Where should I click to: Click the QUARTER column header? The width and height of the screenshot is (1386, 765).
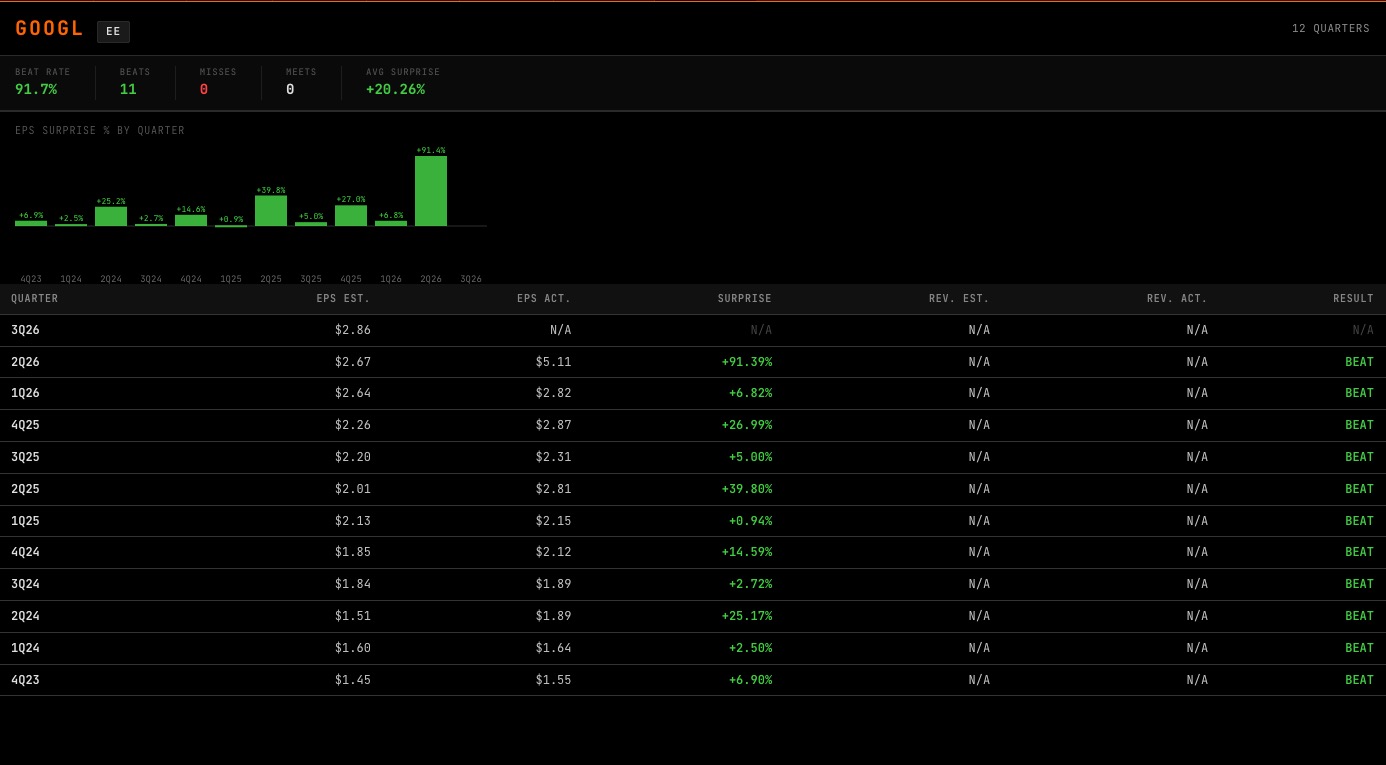[35, 299]
